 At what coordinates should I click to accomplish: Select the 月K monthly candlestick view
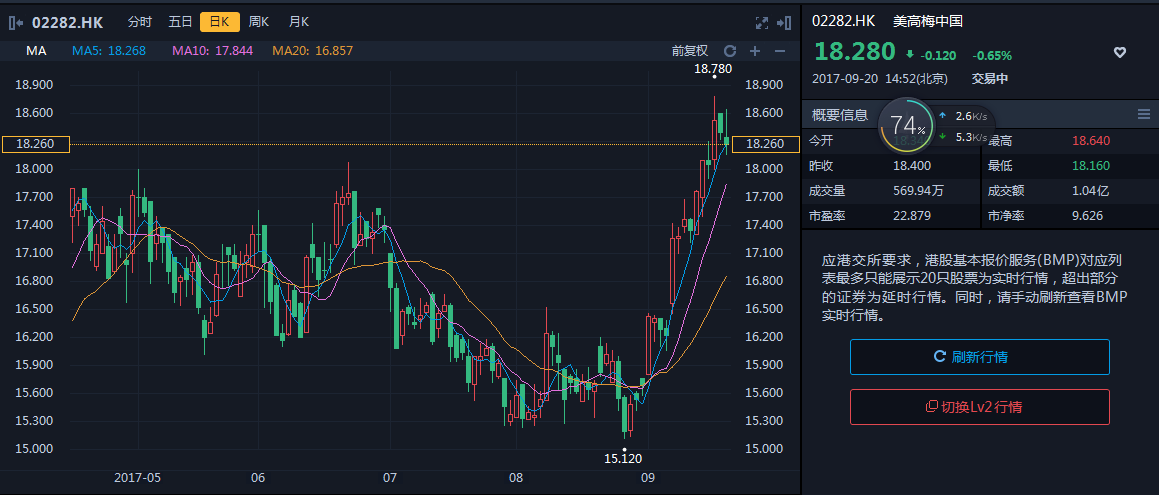[298, 22]
